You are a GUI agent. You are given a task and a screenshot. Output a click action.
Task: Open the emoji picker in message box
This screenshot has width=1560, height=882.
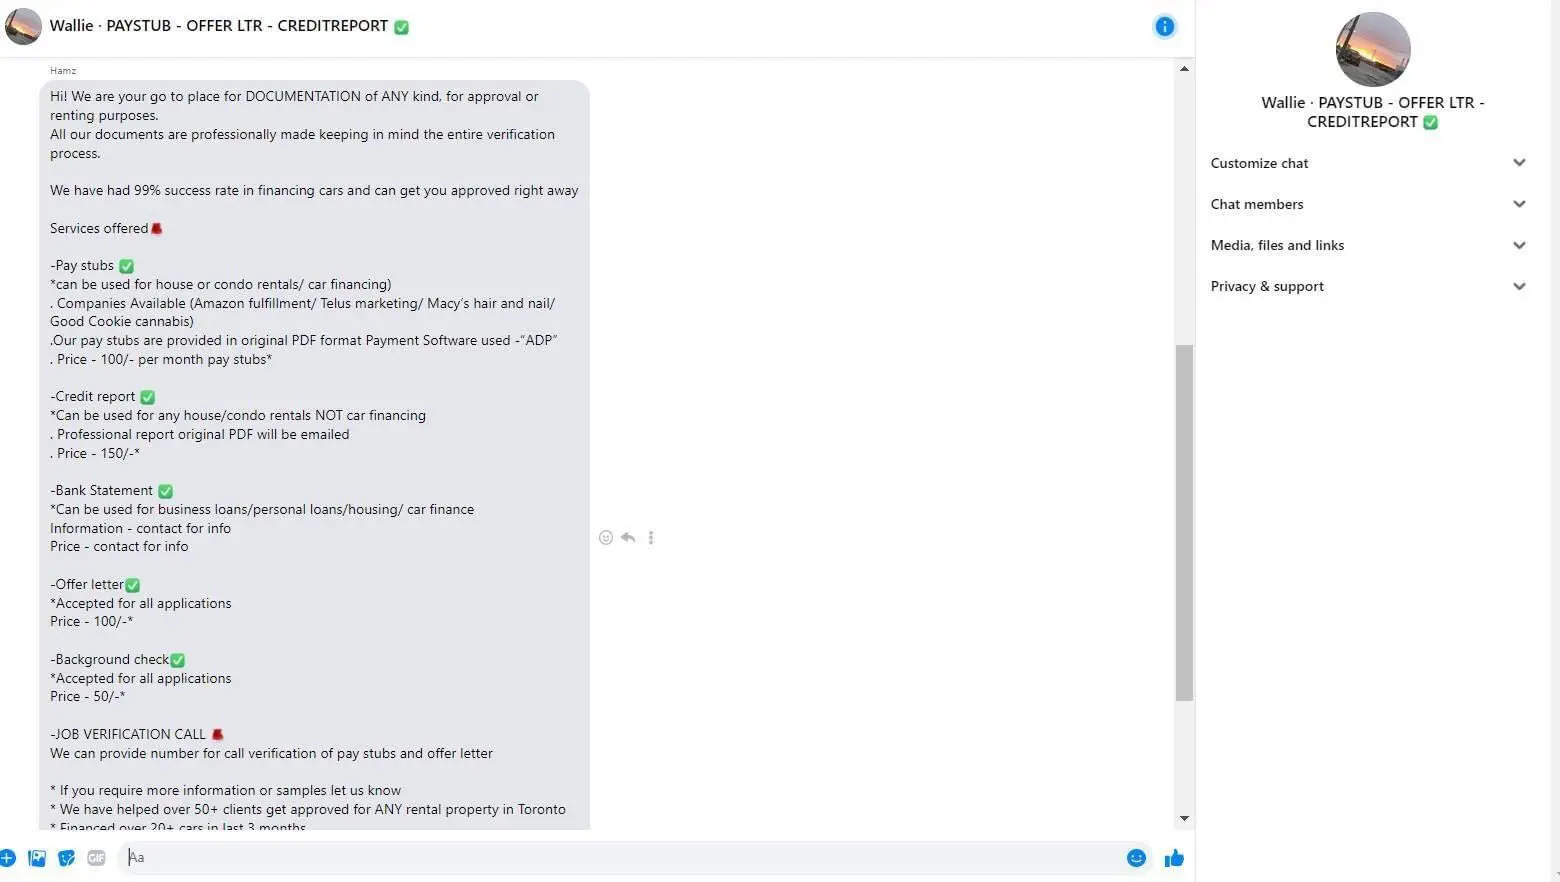(x=1136, y=858)
